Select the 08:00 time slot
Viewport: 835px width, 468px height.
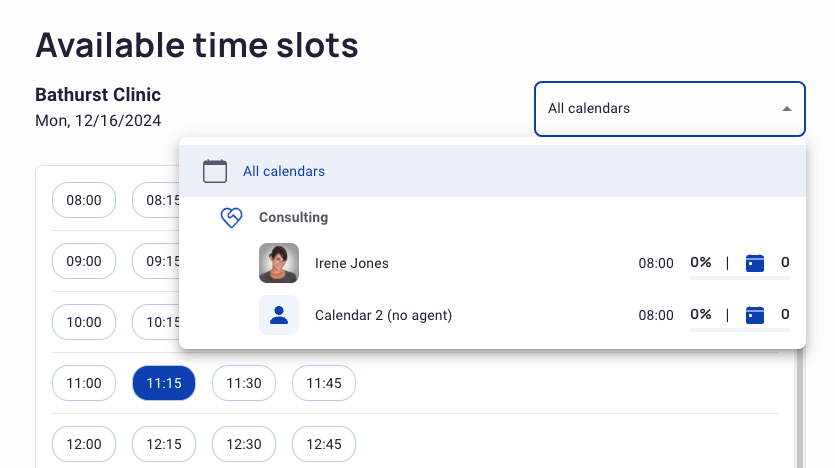pyautogui.click(x=84, y=200)
